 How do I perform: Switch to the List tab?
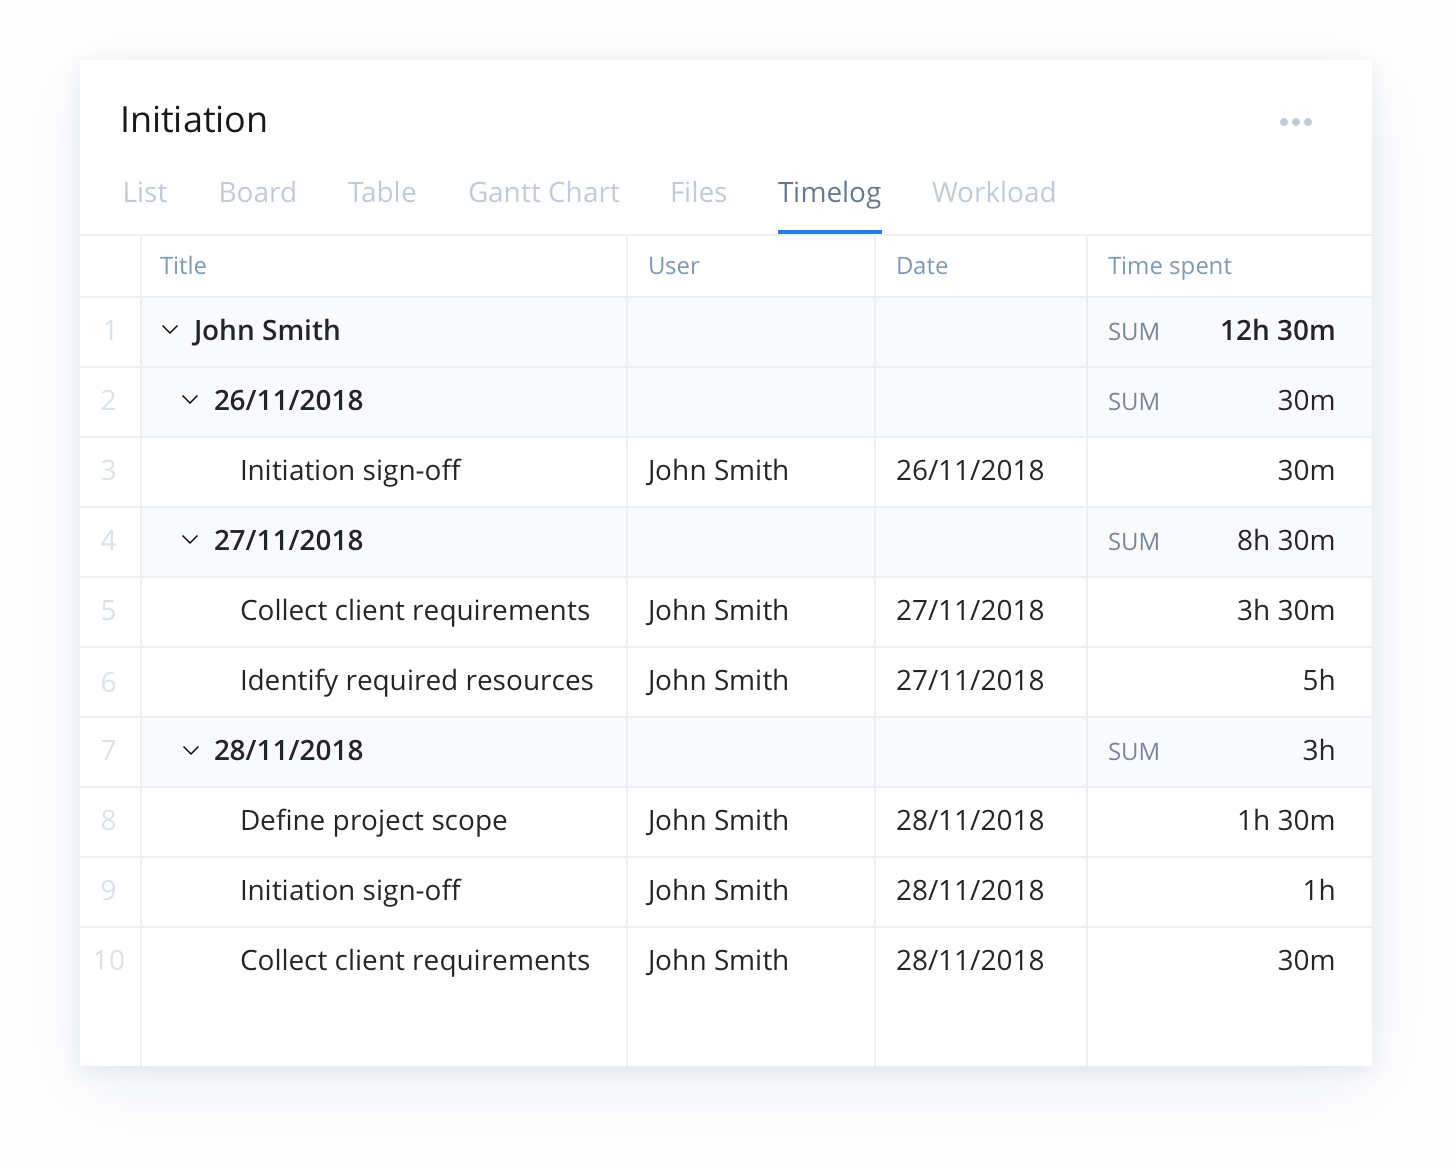pyautogui.click(x=145, y=192)
